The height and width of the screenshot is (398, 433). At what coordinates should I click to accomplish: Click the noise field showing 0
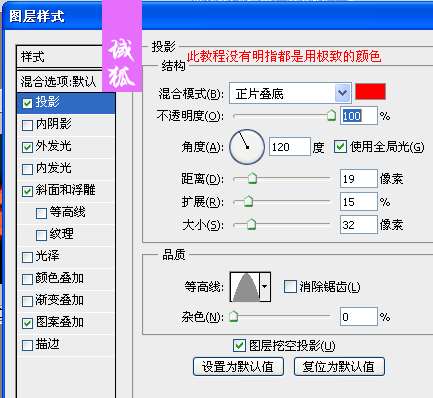[x=359, y=317]
